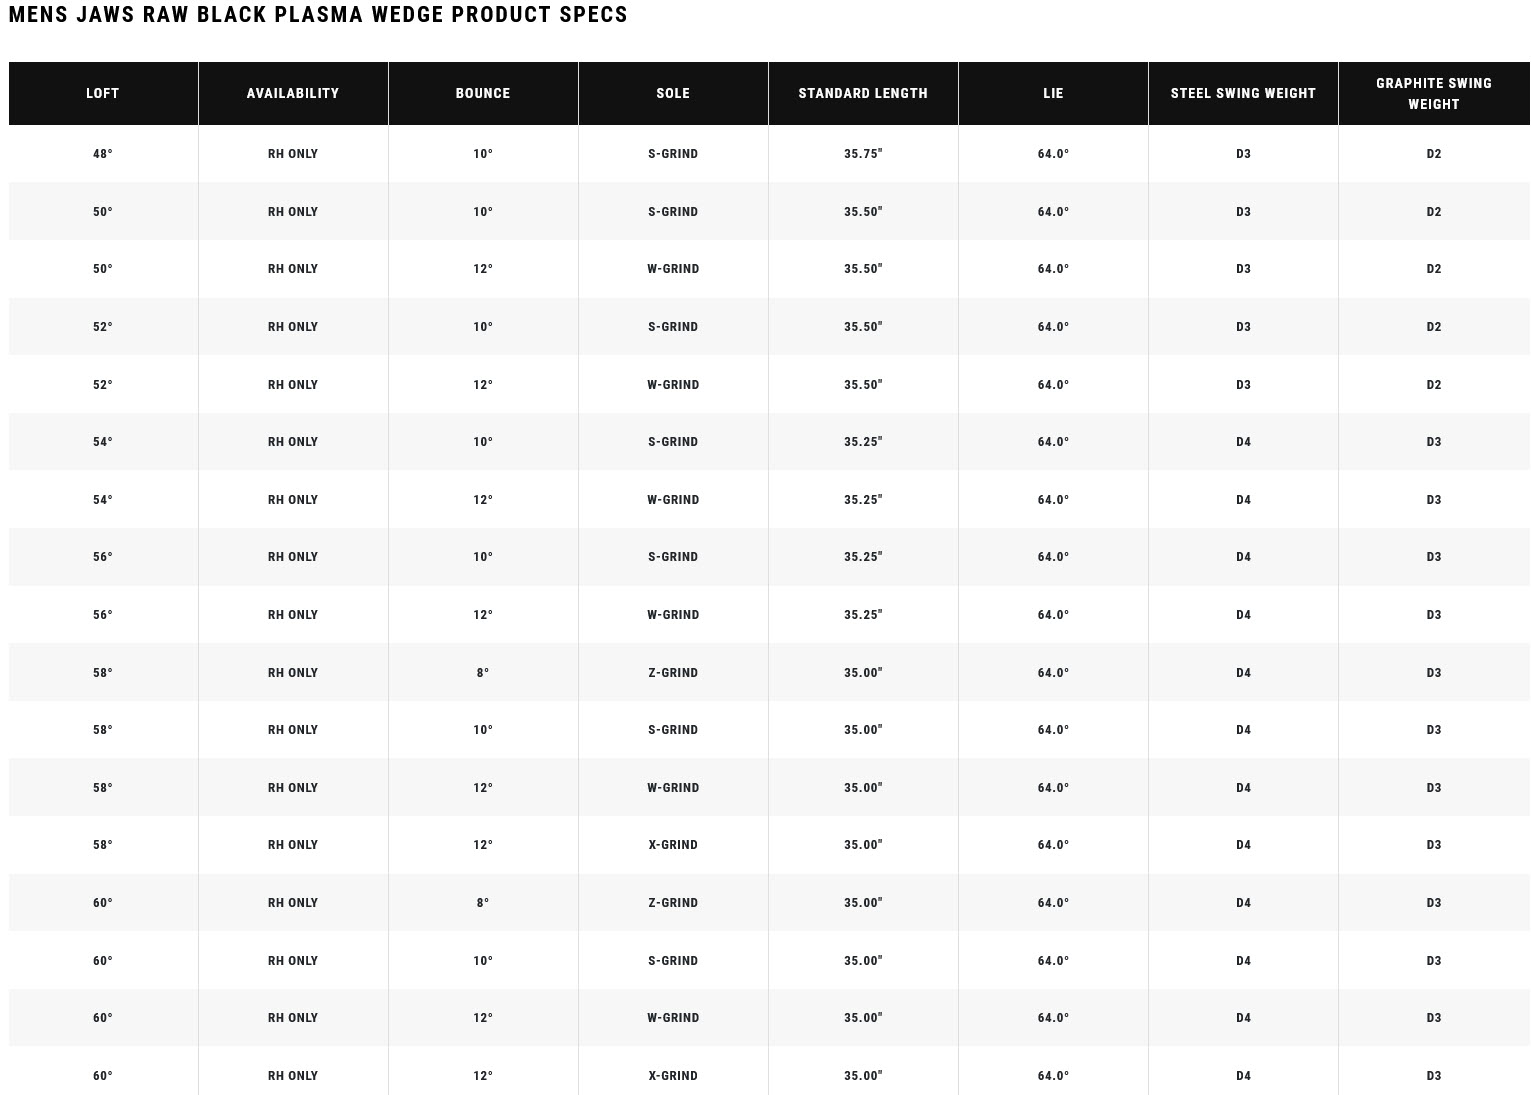Click the STEEL SWING WEIGHT header
1531x1095 pixels.
tap(1243, 93)
